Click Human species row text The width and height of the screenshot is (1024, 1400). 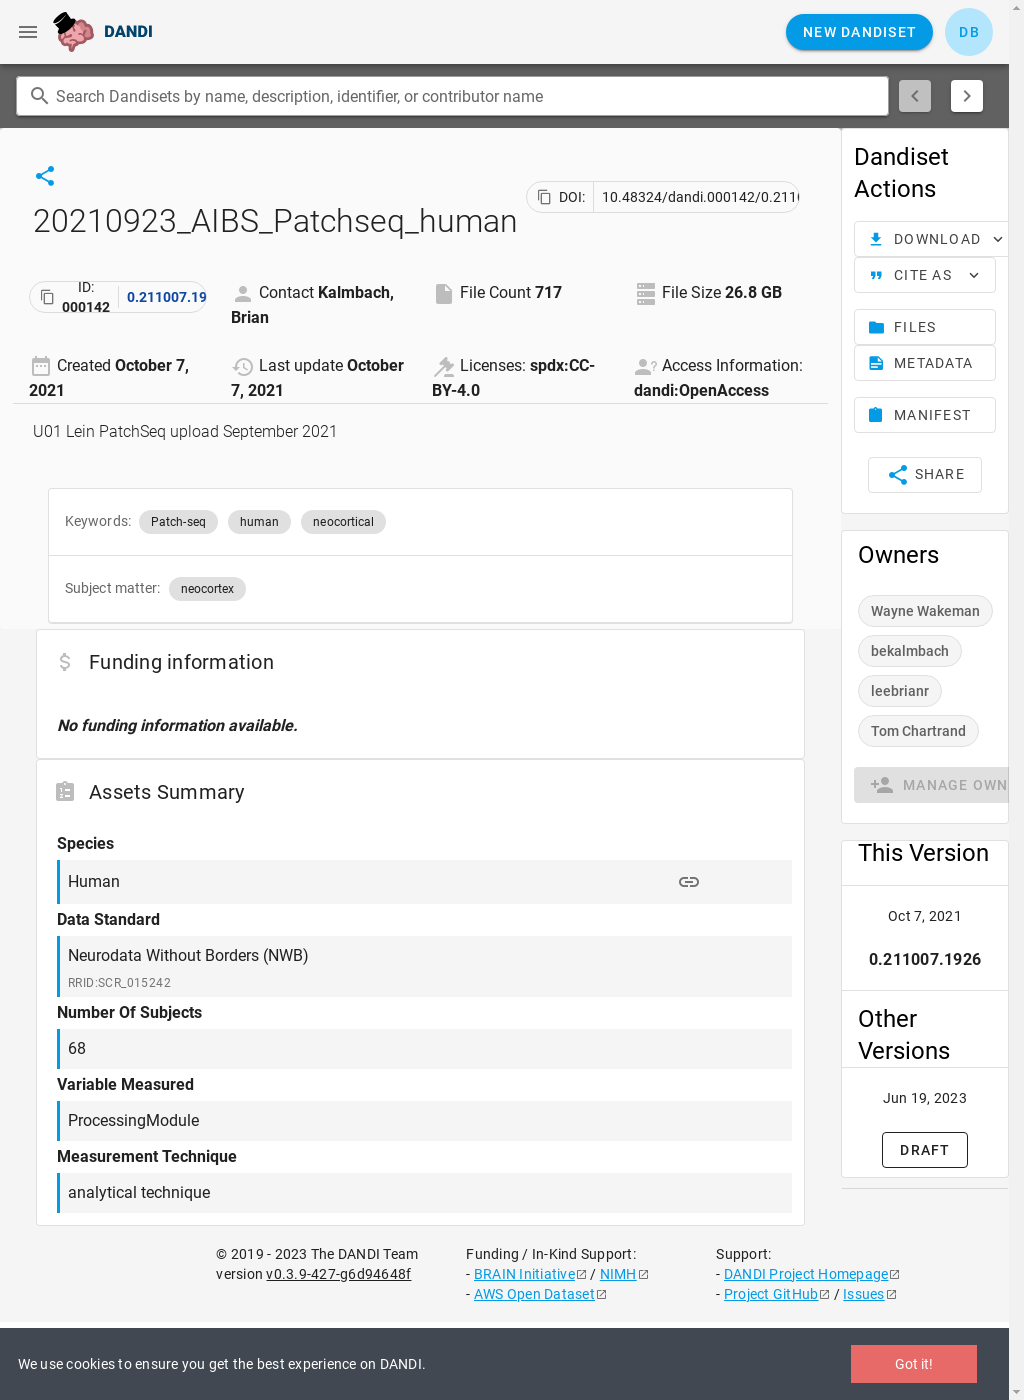coord(94,882)
